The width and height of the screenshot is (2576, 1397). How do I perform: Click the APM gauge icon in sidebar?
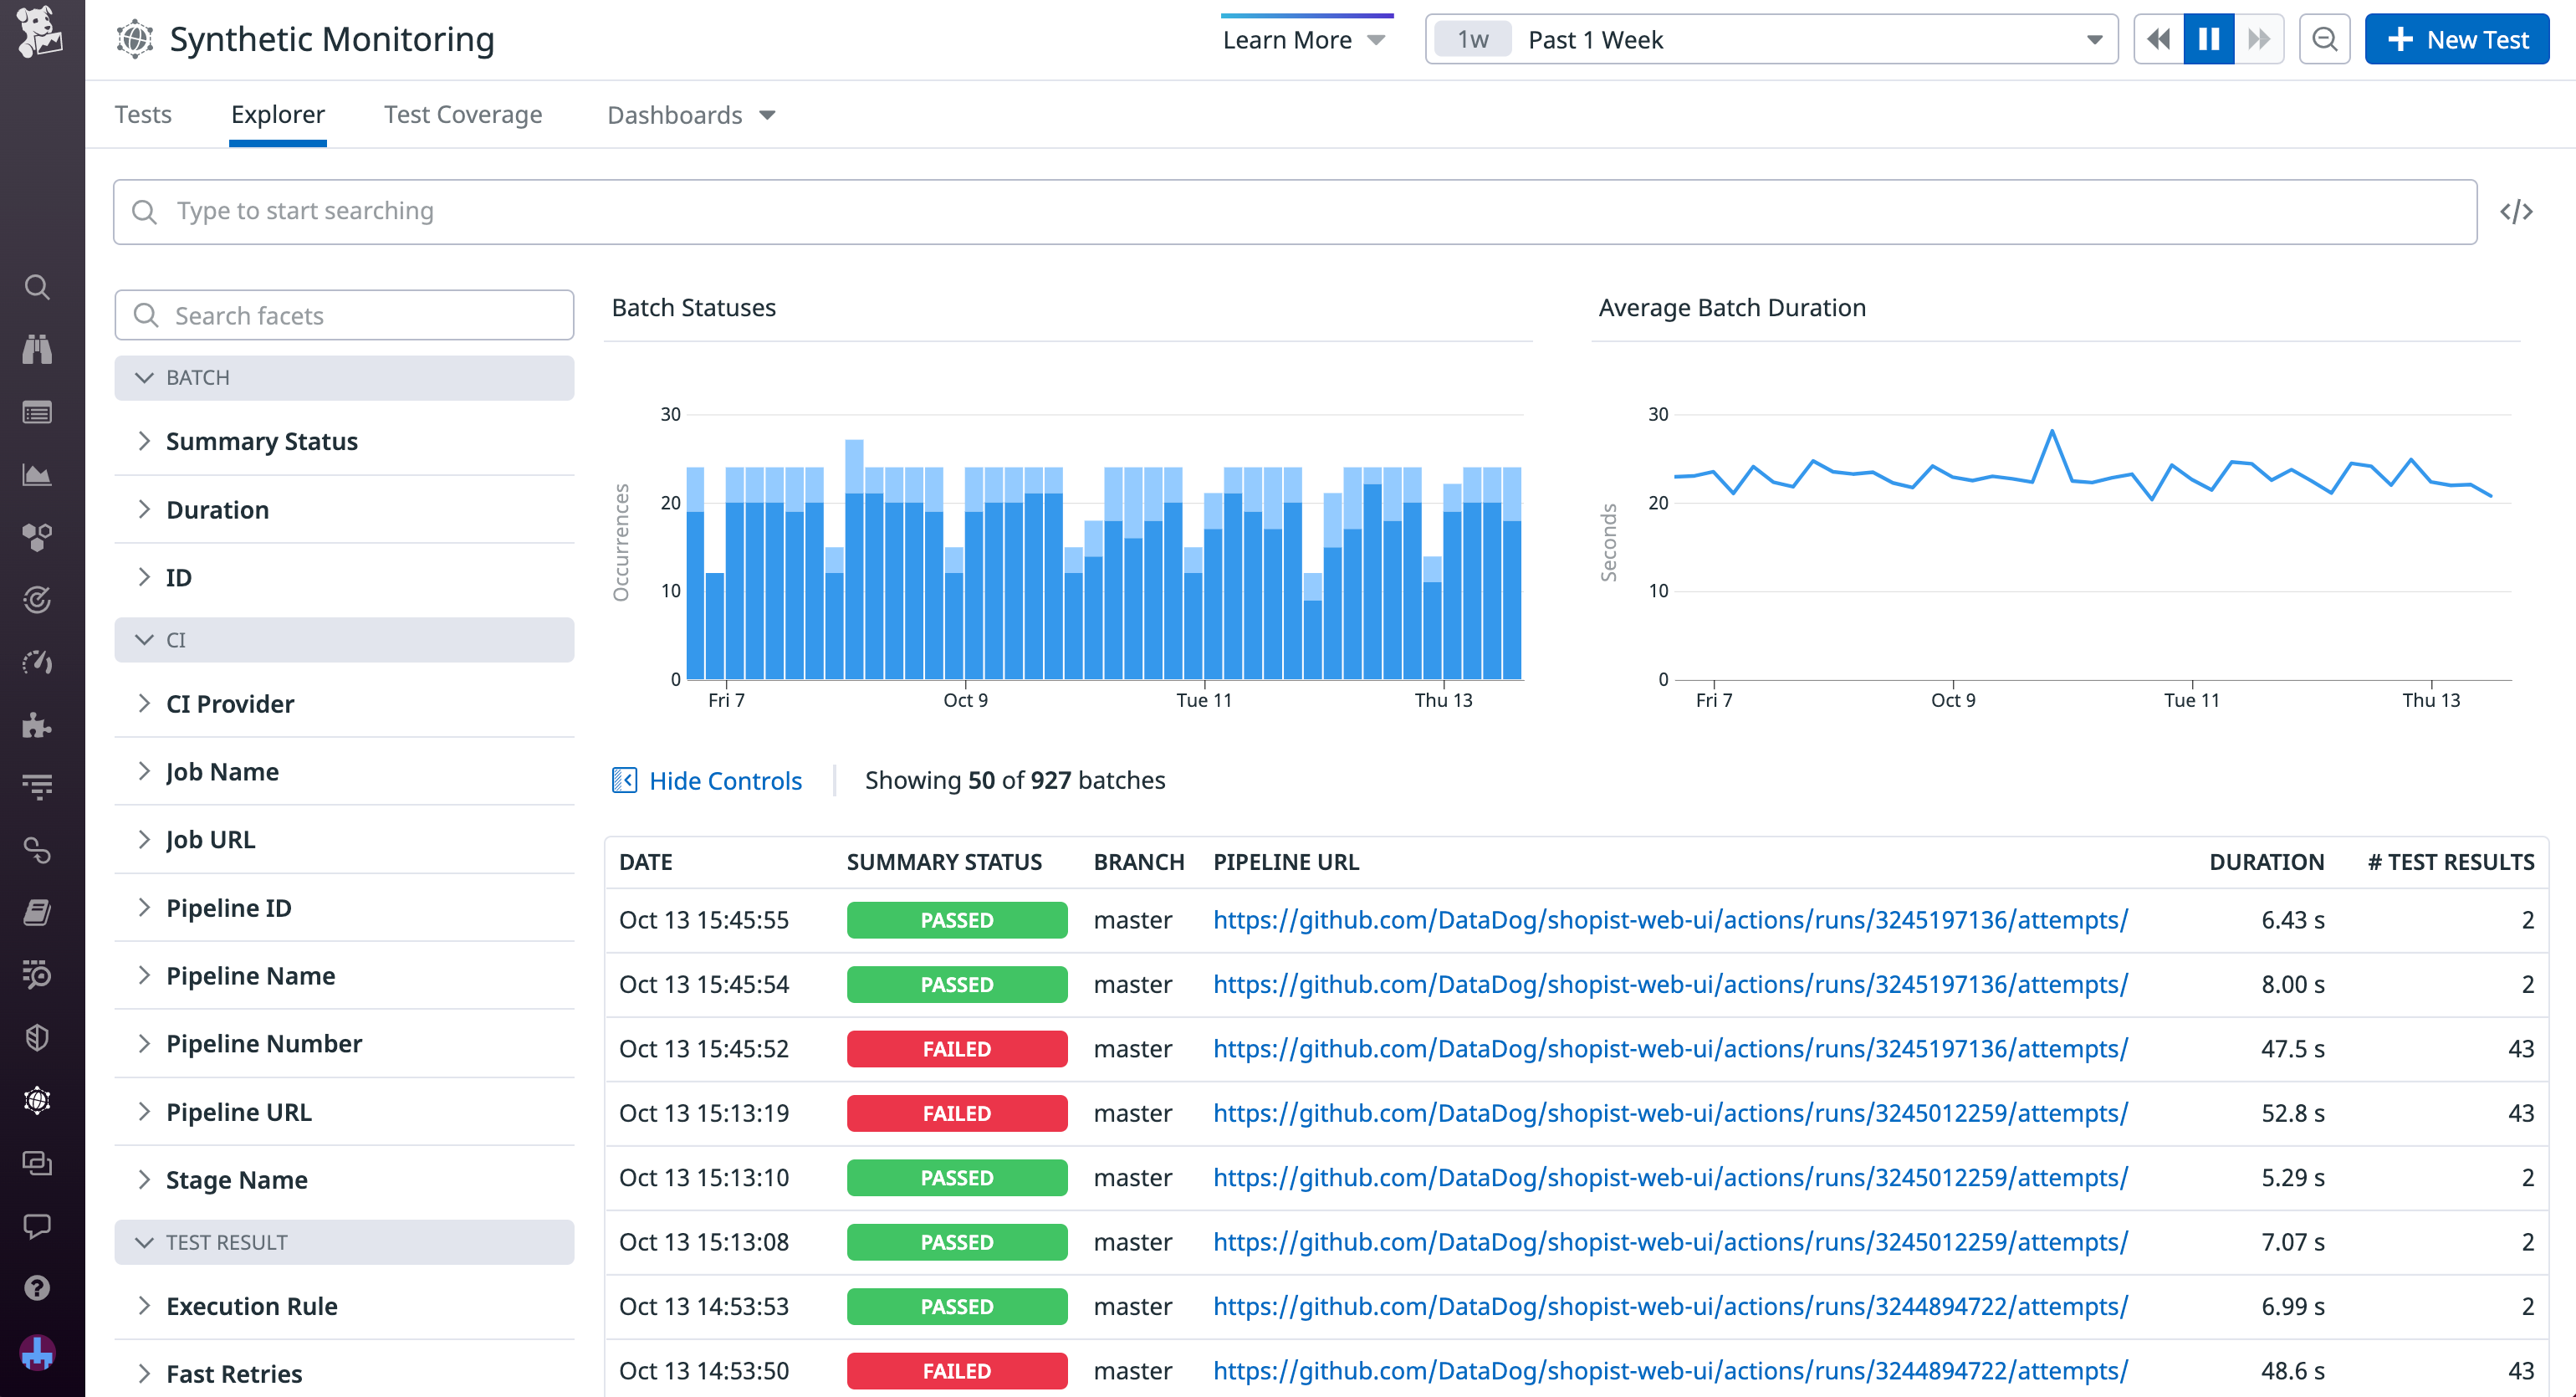37,662
